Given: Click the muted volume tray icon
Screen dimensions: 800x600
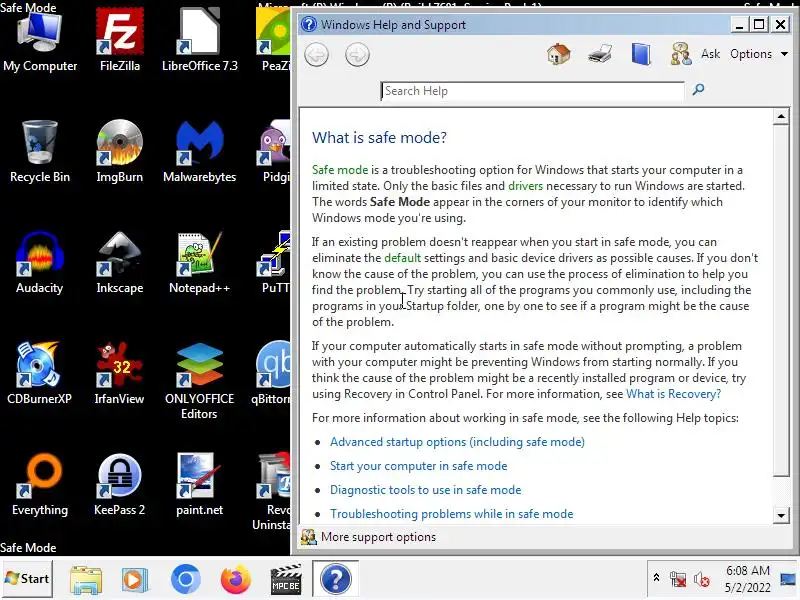Looking at the screenshot, I should 702,579.
